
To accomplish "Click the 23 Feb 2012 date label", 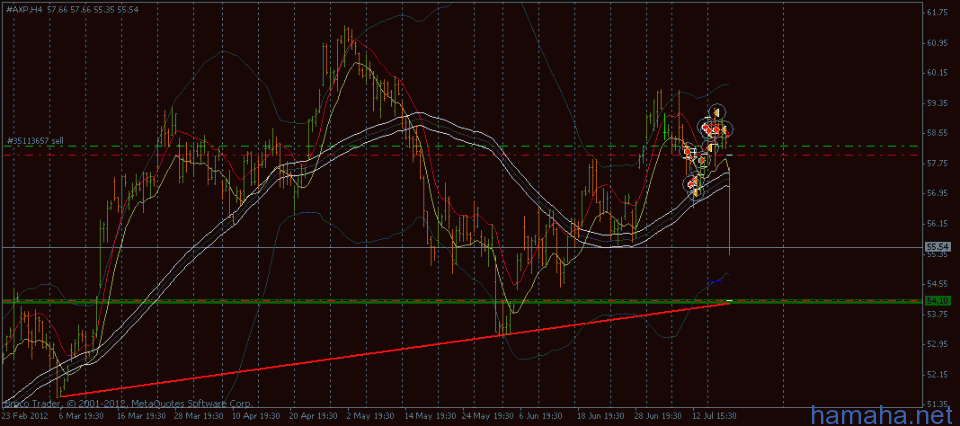I will coord(22,414).
